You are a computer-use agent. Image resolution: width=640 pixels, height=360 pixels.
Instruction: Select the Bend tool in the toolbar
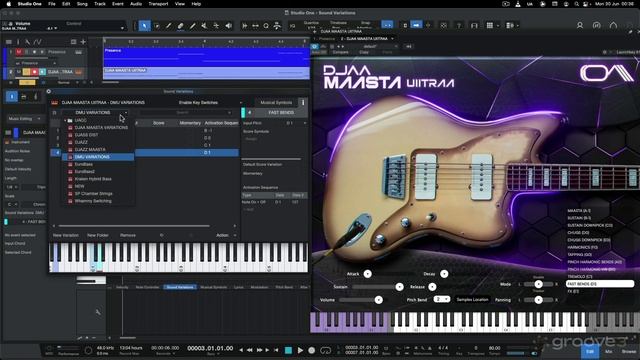(x=216, y=26)
